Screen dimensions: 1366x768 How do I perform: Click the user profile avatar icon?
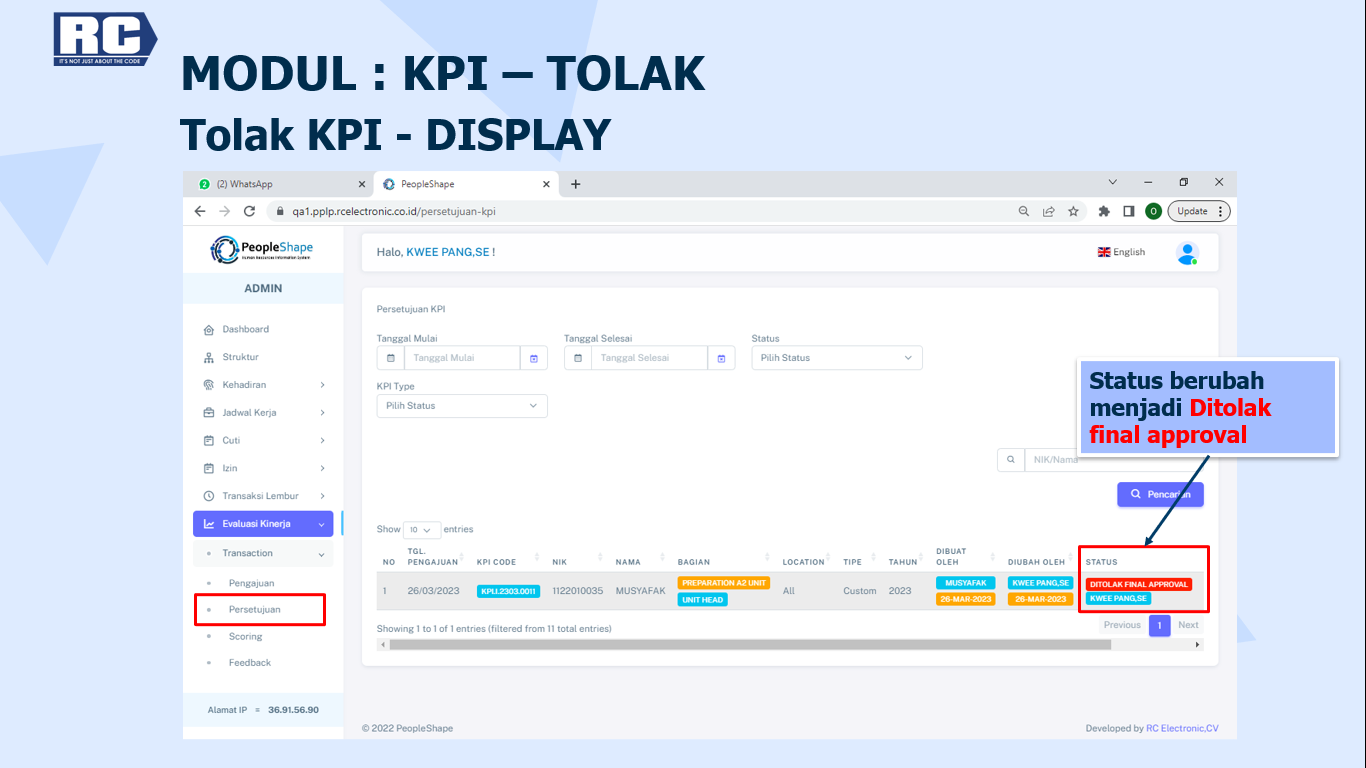(x=1187, y=253)
